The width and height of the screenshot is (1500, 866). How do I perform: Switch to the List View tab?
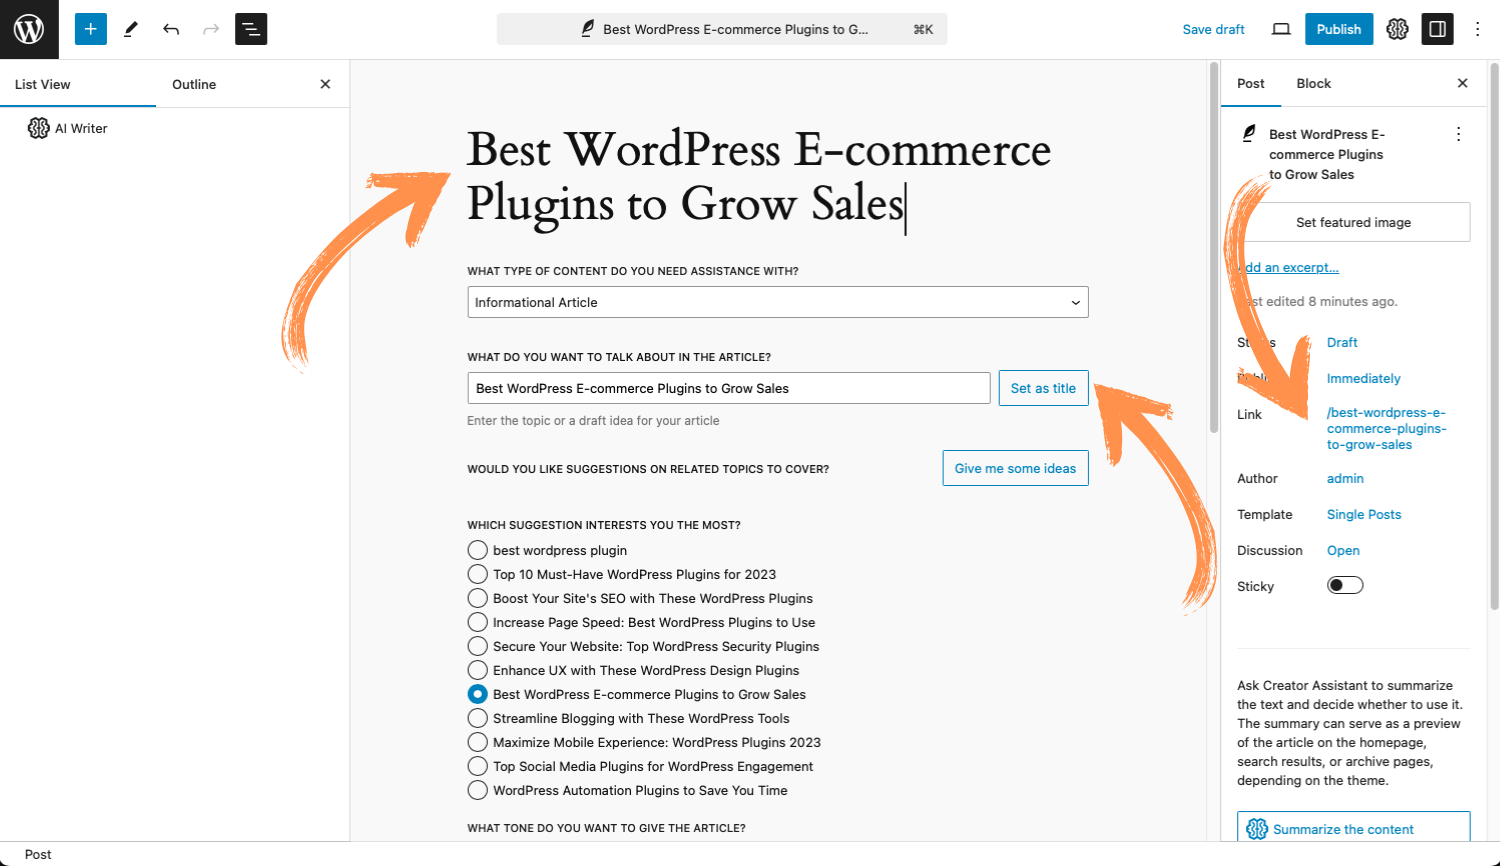coord(43,84)
